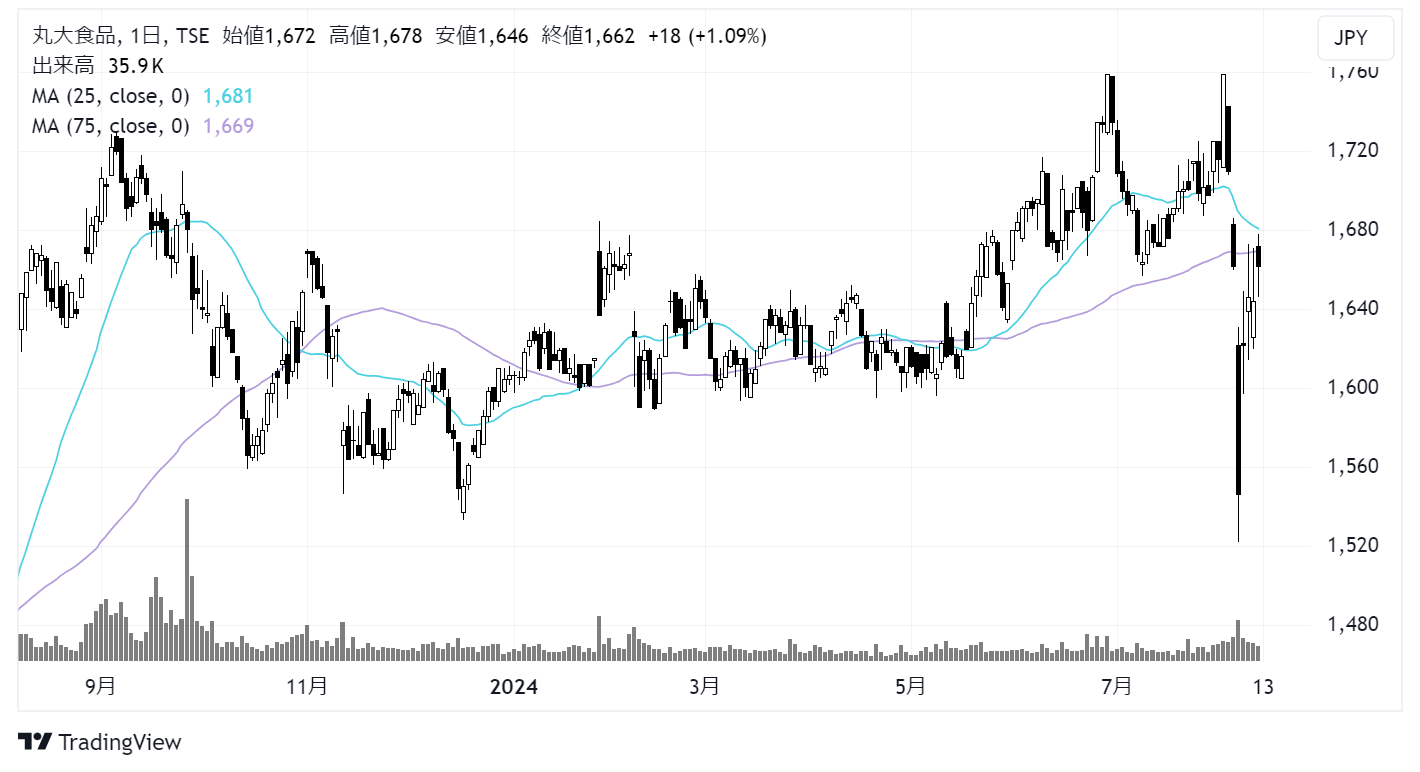Click the 高値1,678 high price value

[376, 36]
